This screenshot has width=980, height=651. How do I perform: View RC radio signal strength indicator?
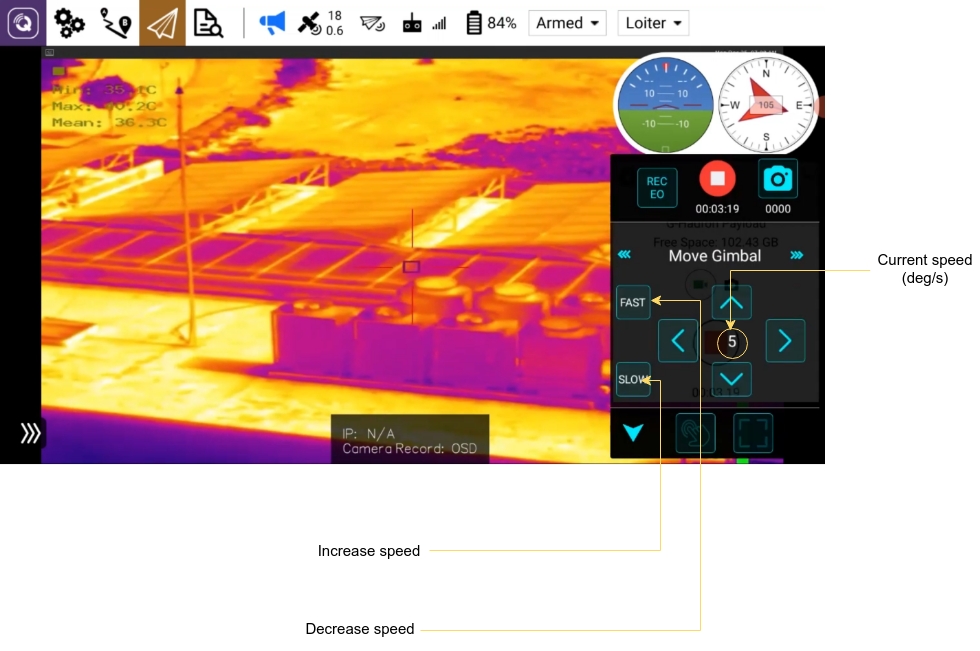424,23
